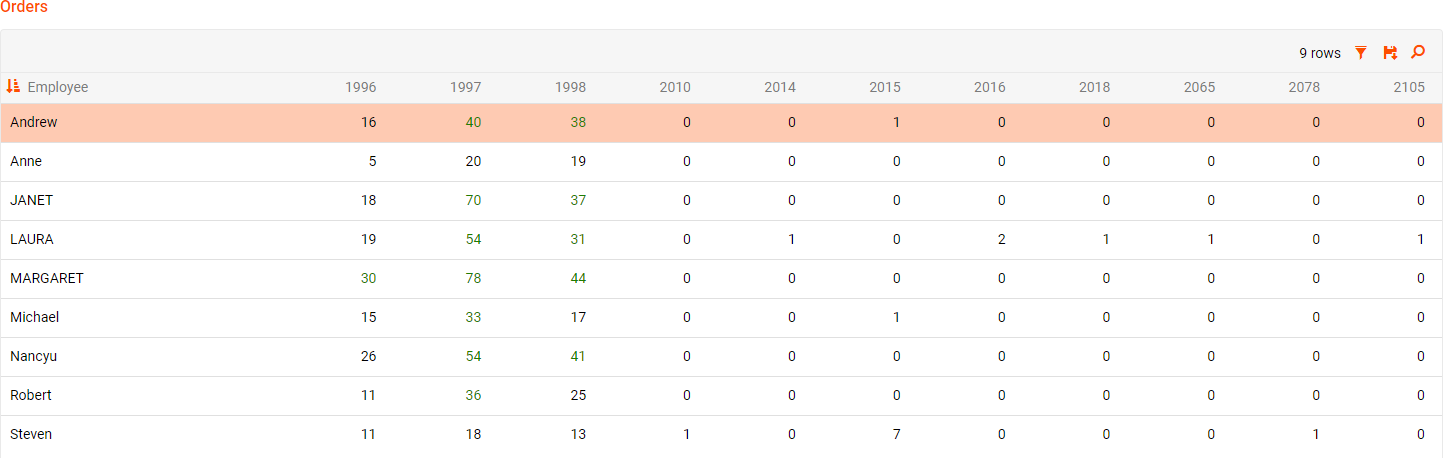This screenshot has height=458, width=1443.
Task: Select the Michael employee row
Action: 34,317
